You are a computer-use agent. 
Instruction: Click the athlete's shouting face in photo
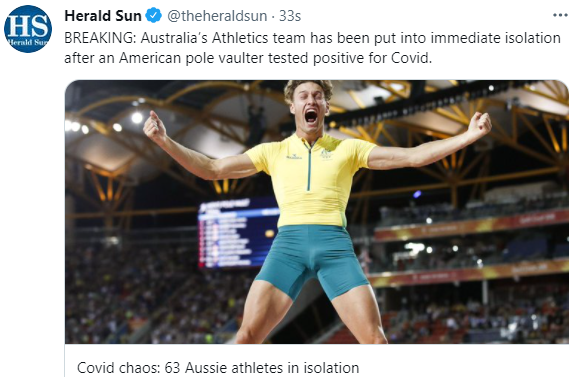coord(310,106)
